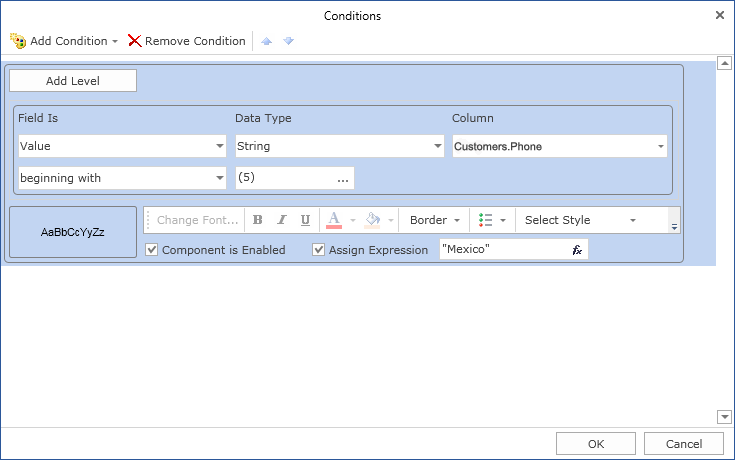Click the Add Condition toolbar button
735x460 pixels.
tap(62, 41)
